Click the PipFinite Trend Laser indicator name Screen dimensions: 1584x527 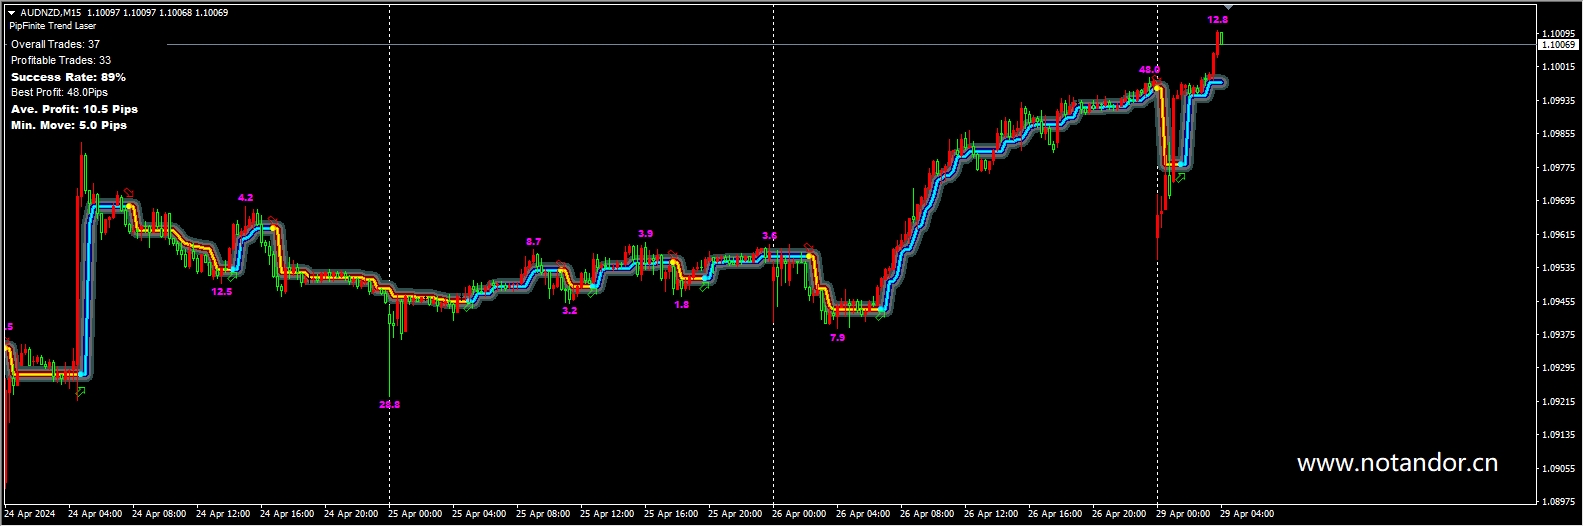[53, 26]
